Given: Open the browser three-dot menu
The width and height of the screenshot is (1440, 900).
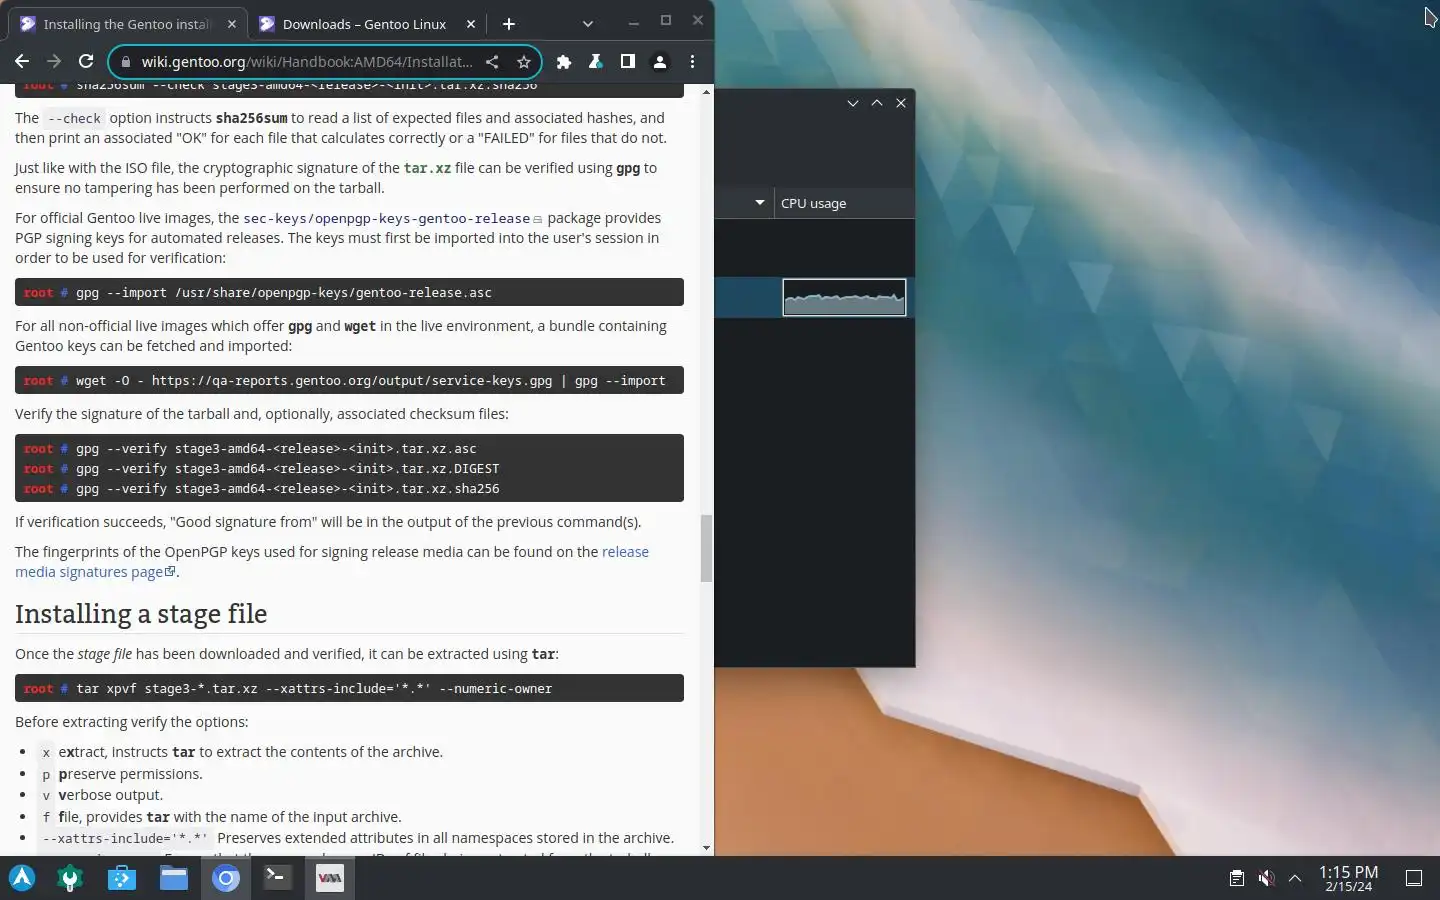Looking at the screenshot, I should coord(692,62).
